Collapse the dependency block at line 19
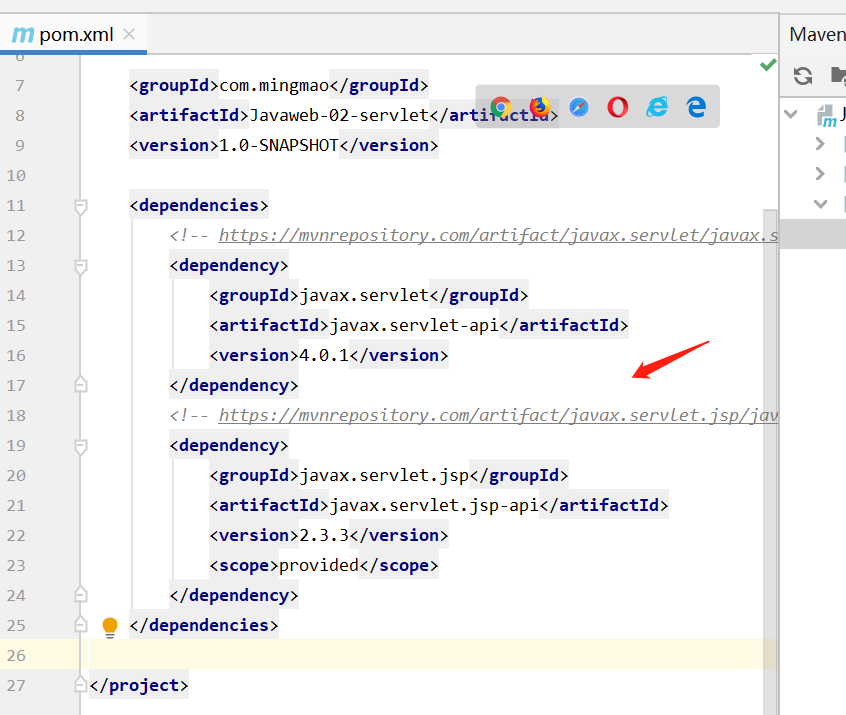Screen dimensions: 846x715 80,447
